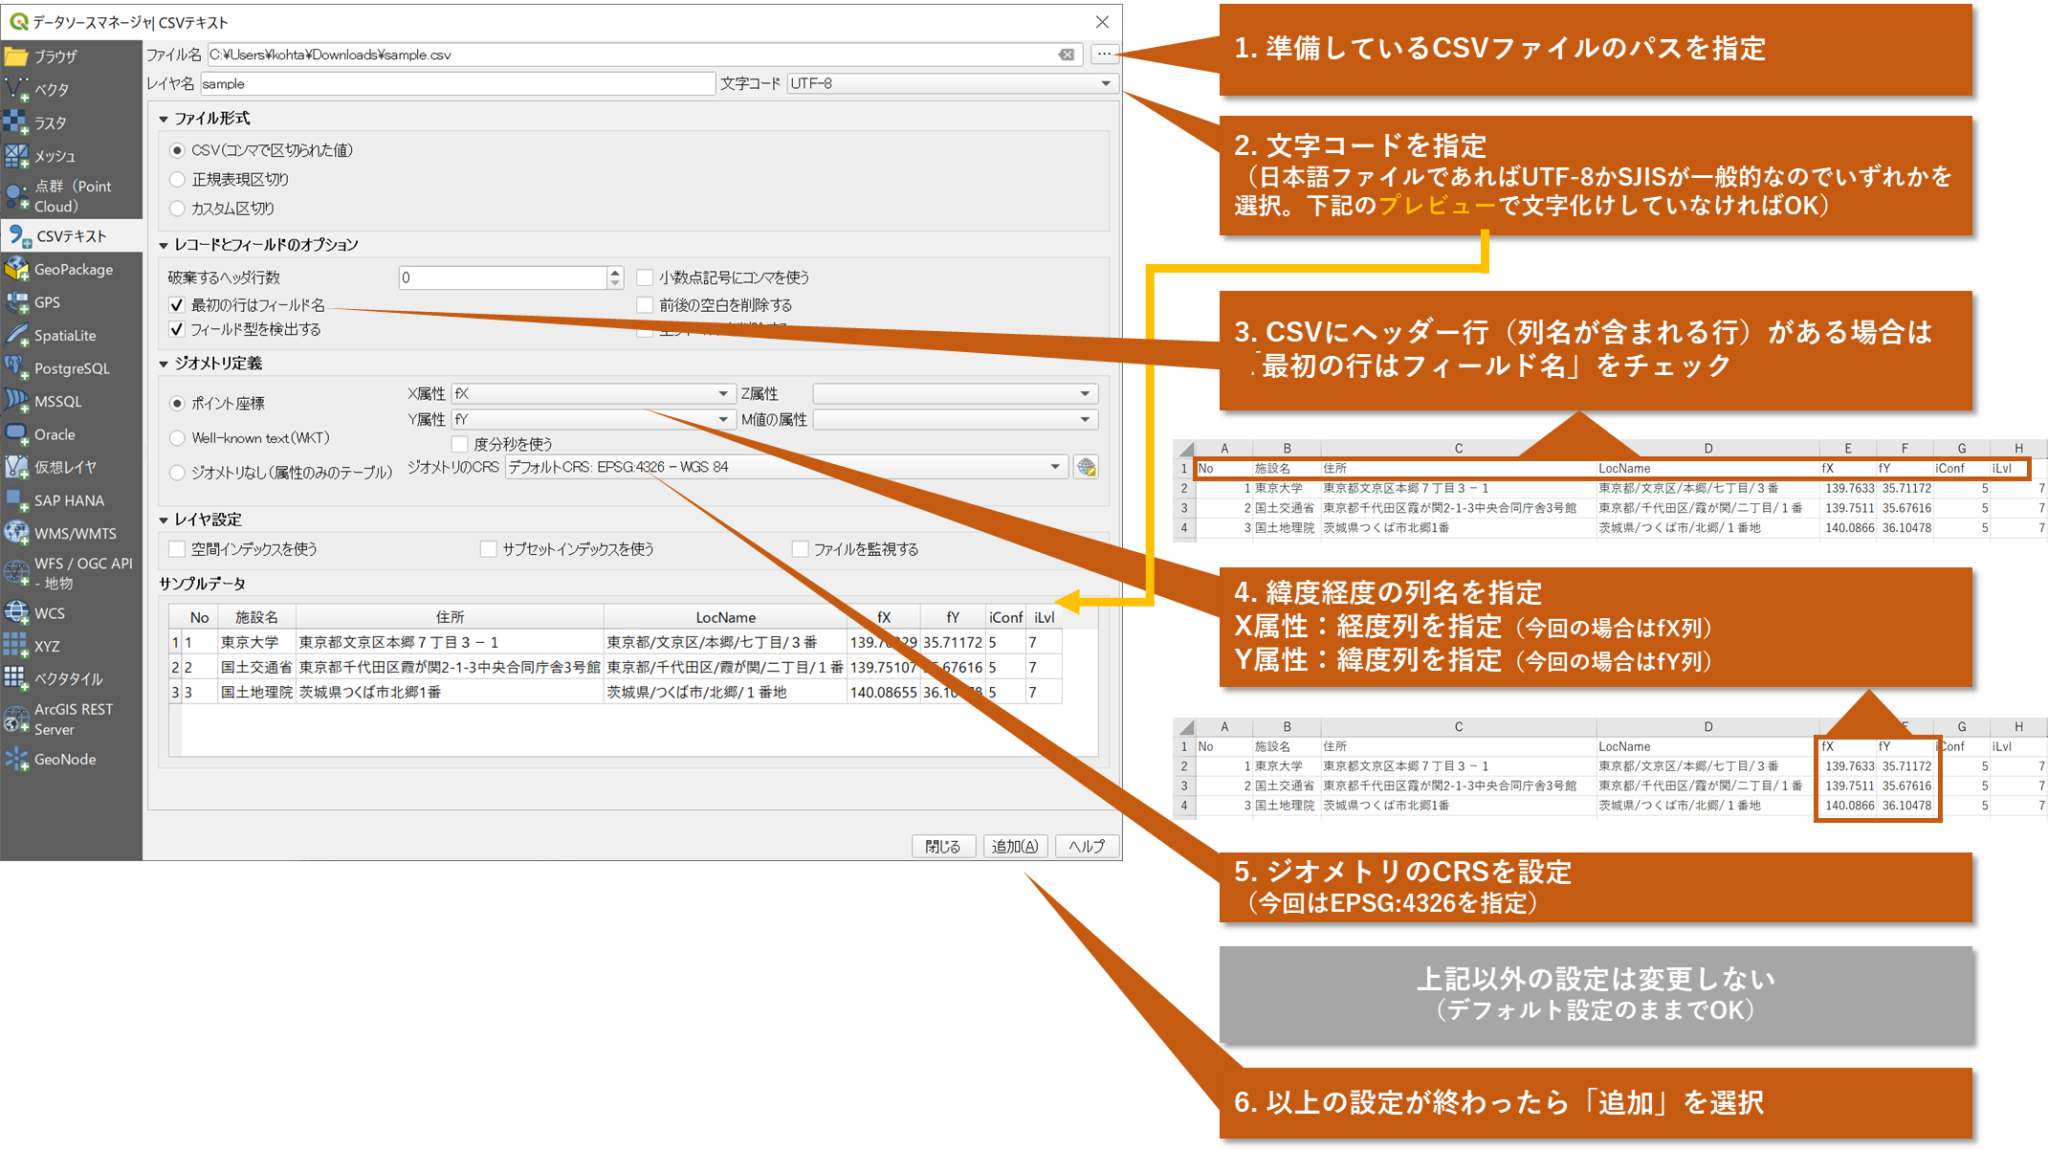Open the GeoPackage data source
The width and height of the screenshot is (2048, 1151).
[72, 269]
